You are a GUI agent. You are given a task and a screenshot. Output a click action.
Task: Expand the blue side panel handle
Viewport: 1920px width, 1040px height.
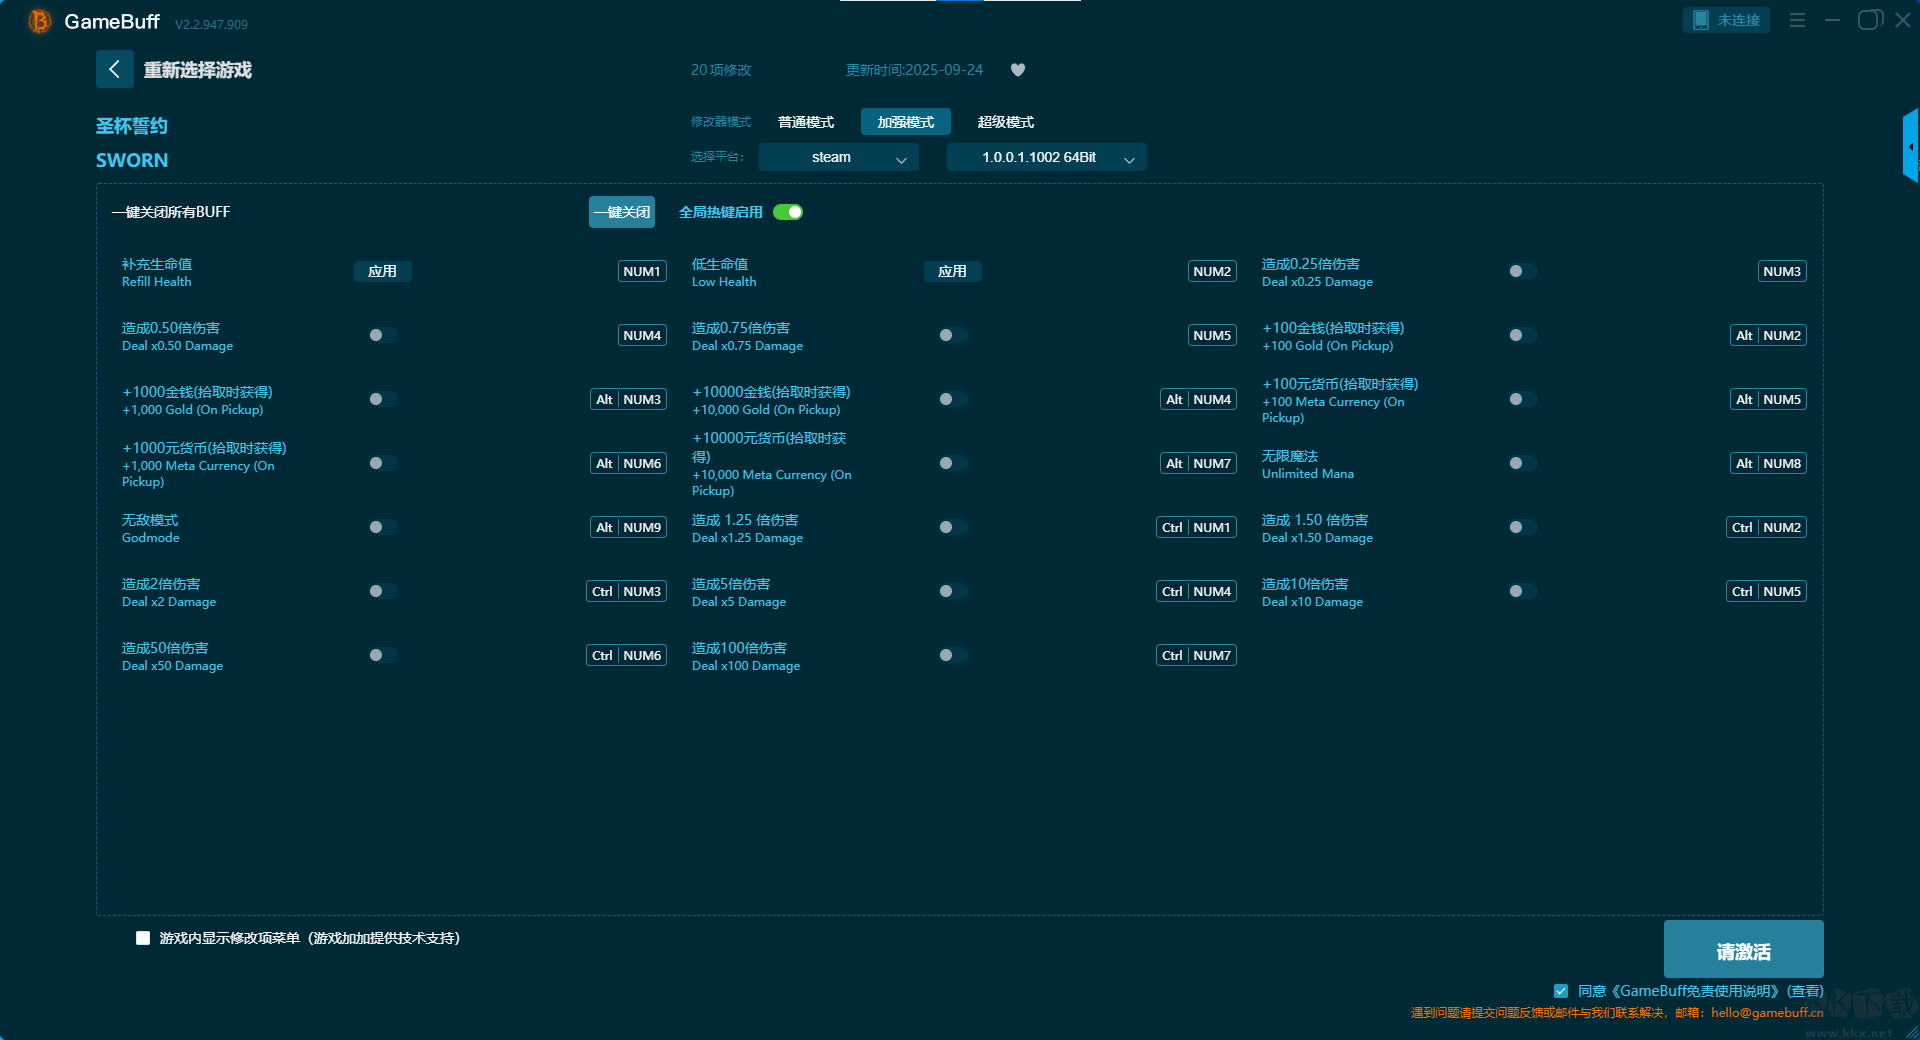click(x=1910, y=146)
